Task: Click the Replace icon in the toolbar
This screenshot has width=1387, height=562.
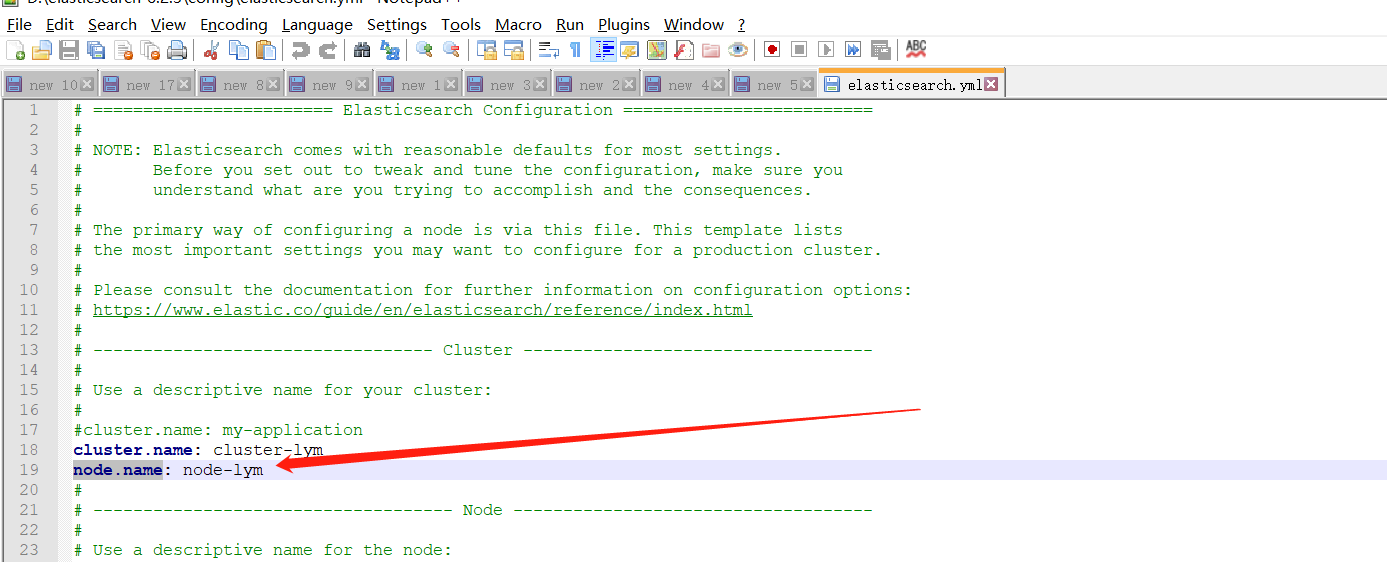Action: coord(389,49)
